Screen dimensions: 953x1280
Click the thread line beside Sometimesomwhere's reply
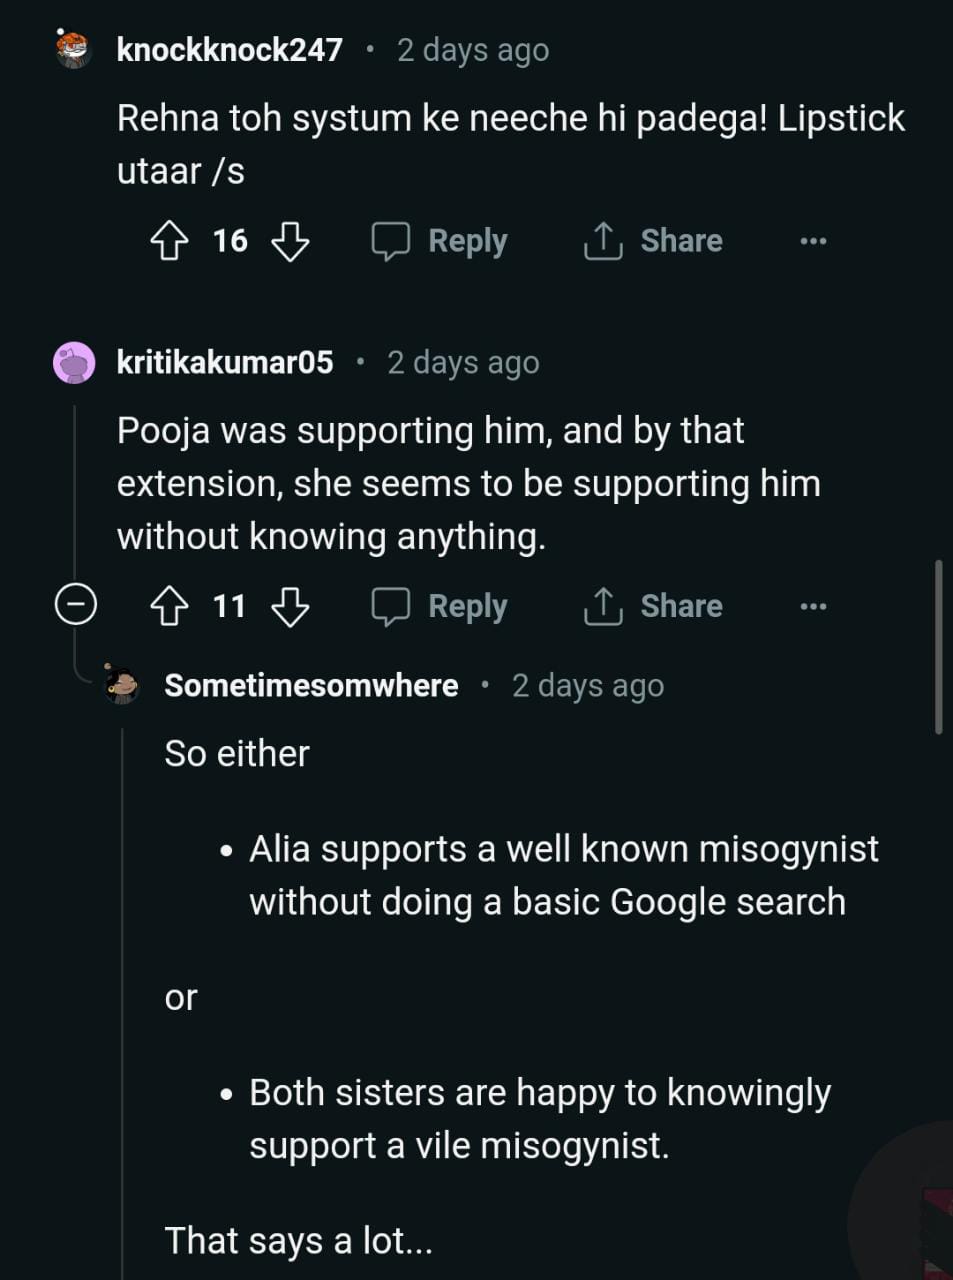[x=122, y=1000]
